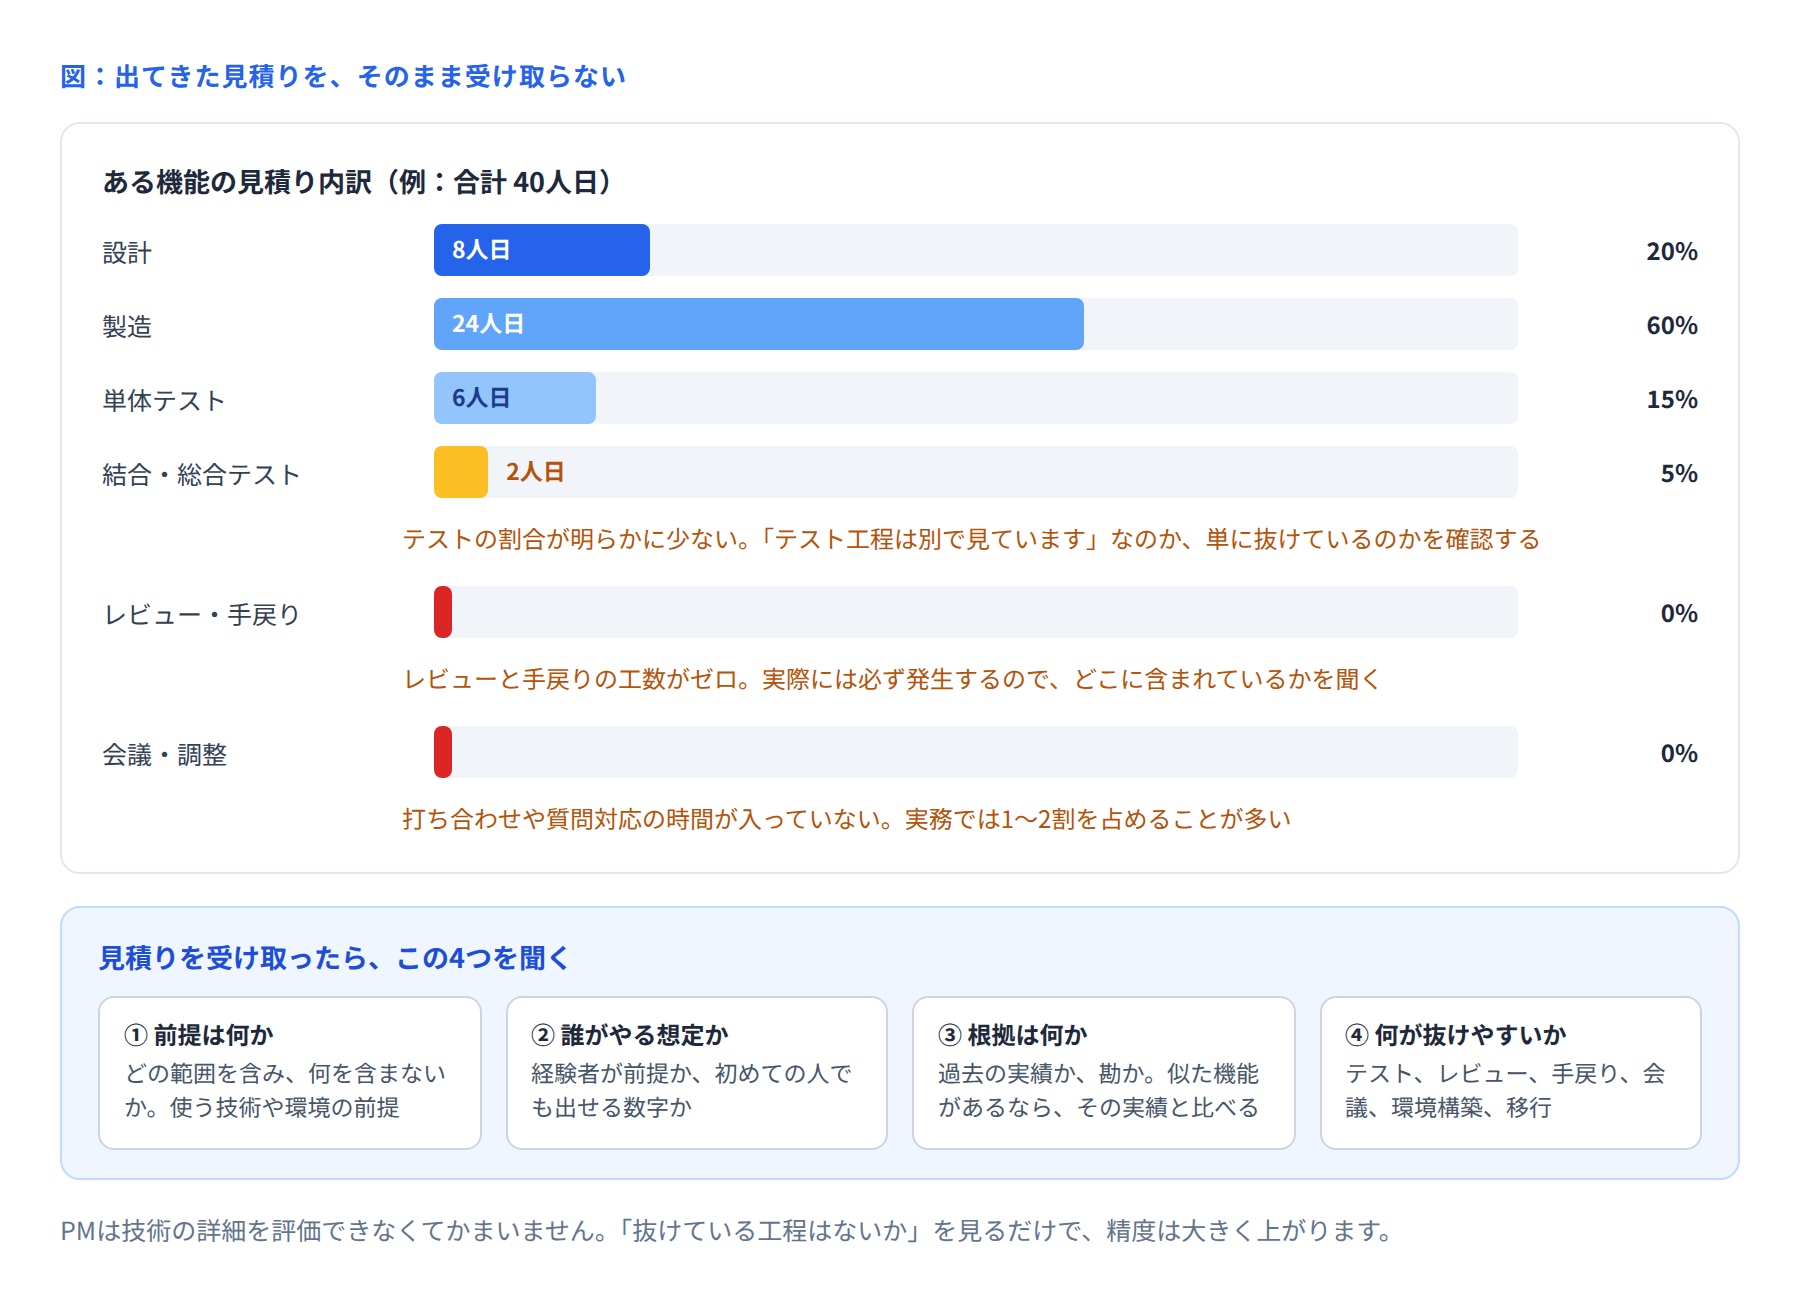Click the note starting テストの割合が明らかに少ない
1800x1312 pixels.
pos(971,540)
